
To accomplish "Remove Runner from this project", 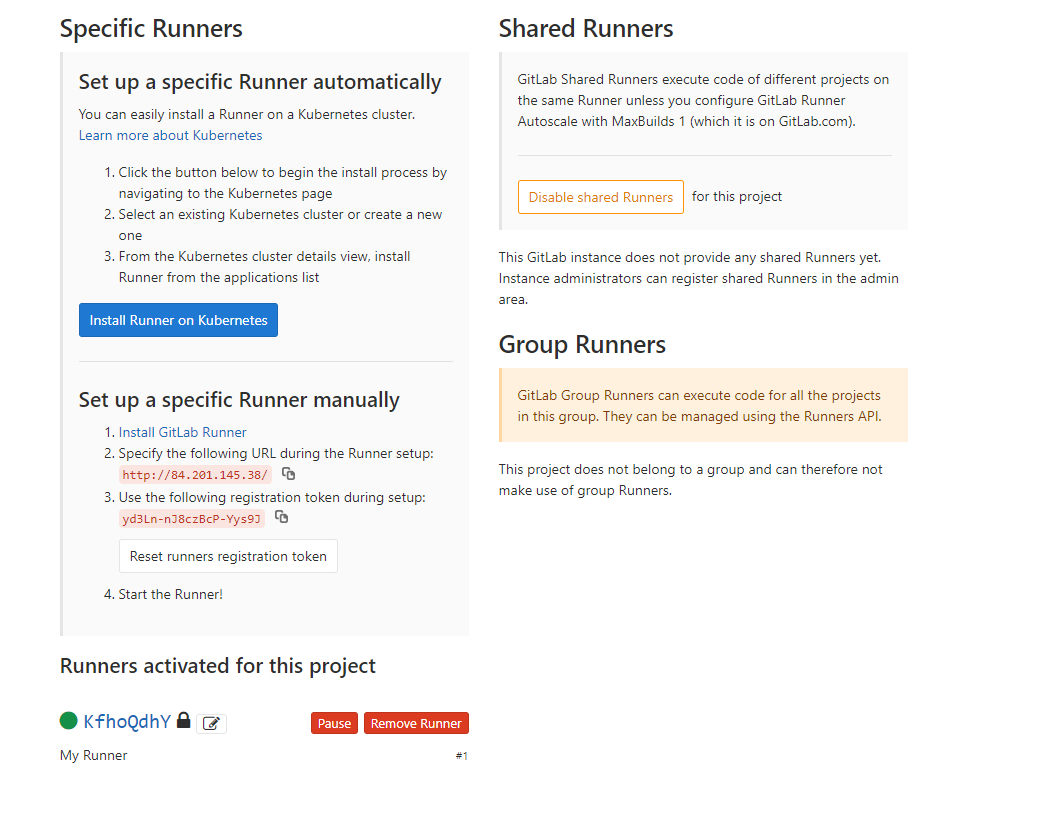I will 416,723.
